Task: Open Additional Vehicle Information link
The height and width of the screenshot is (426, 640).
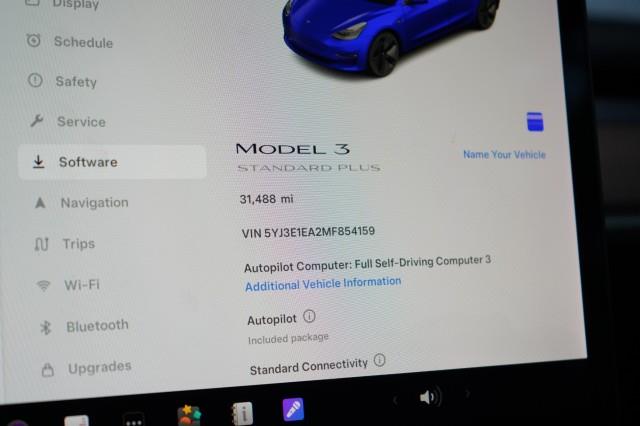Action: pyautogui.click(x=323, y=284)
